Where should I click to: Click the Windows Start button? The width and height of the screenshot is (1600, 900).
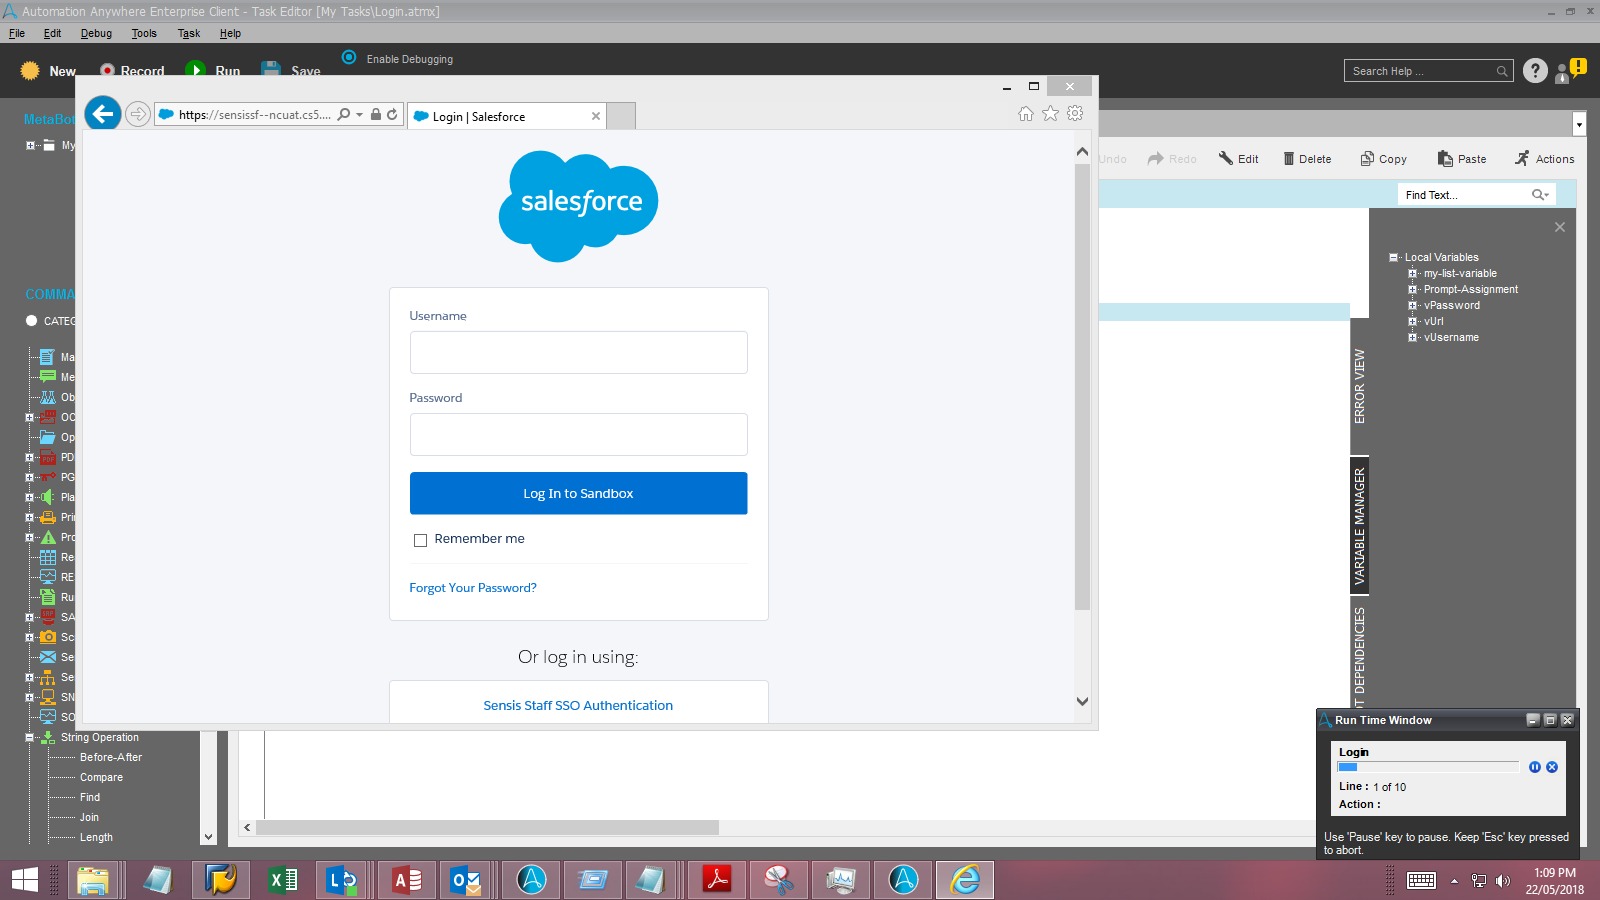pyautogui.click(x=25, y=880)
